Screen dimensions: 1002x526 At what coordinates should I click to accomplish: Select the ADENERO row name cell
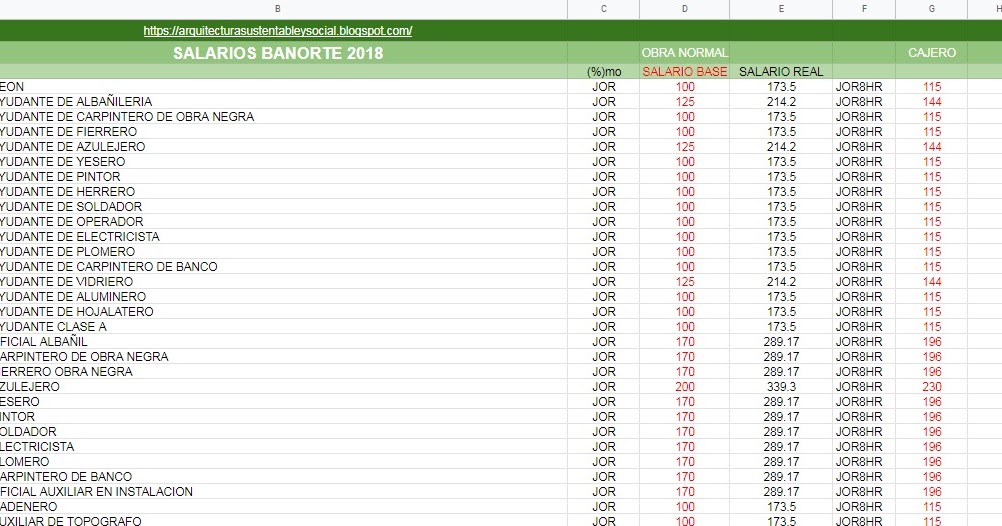click(283, 507)
